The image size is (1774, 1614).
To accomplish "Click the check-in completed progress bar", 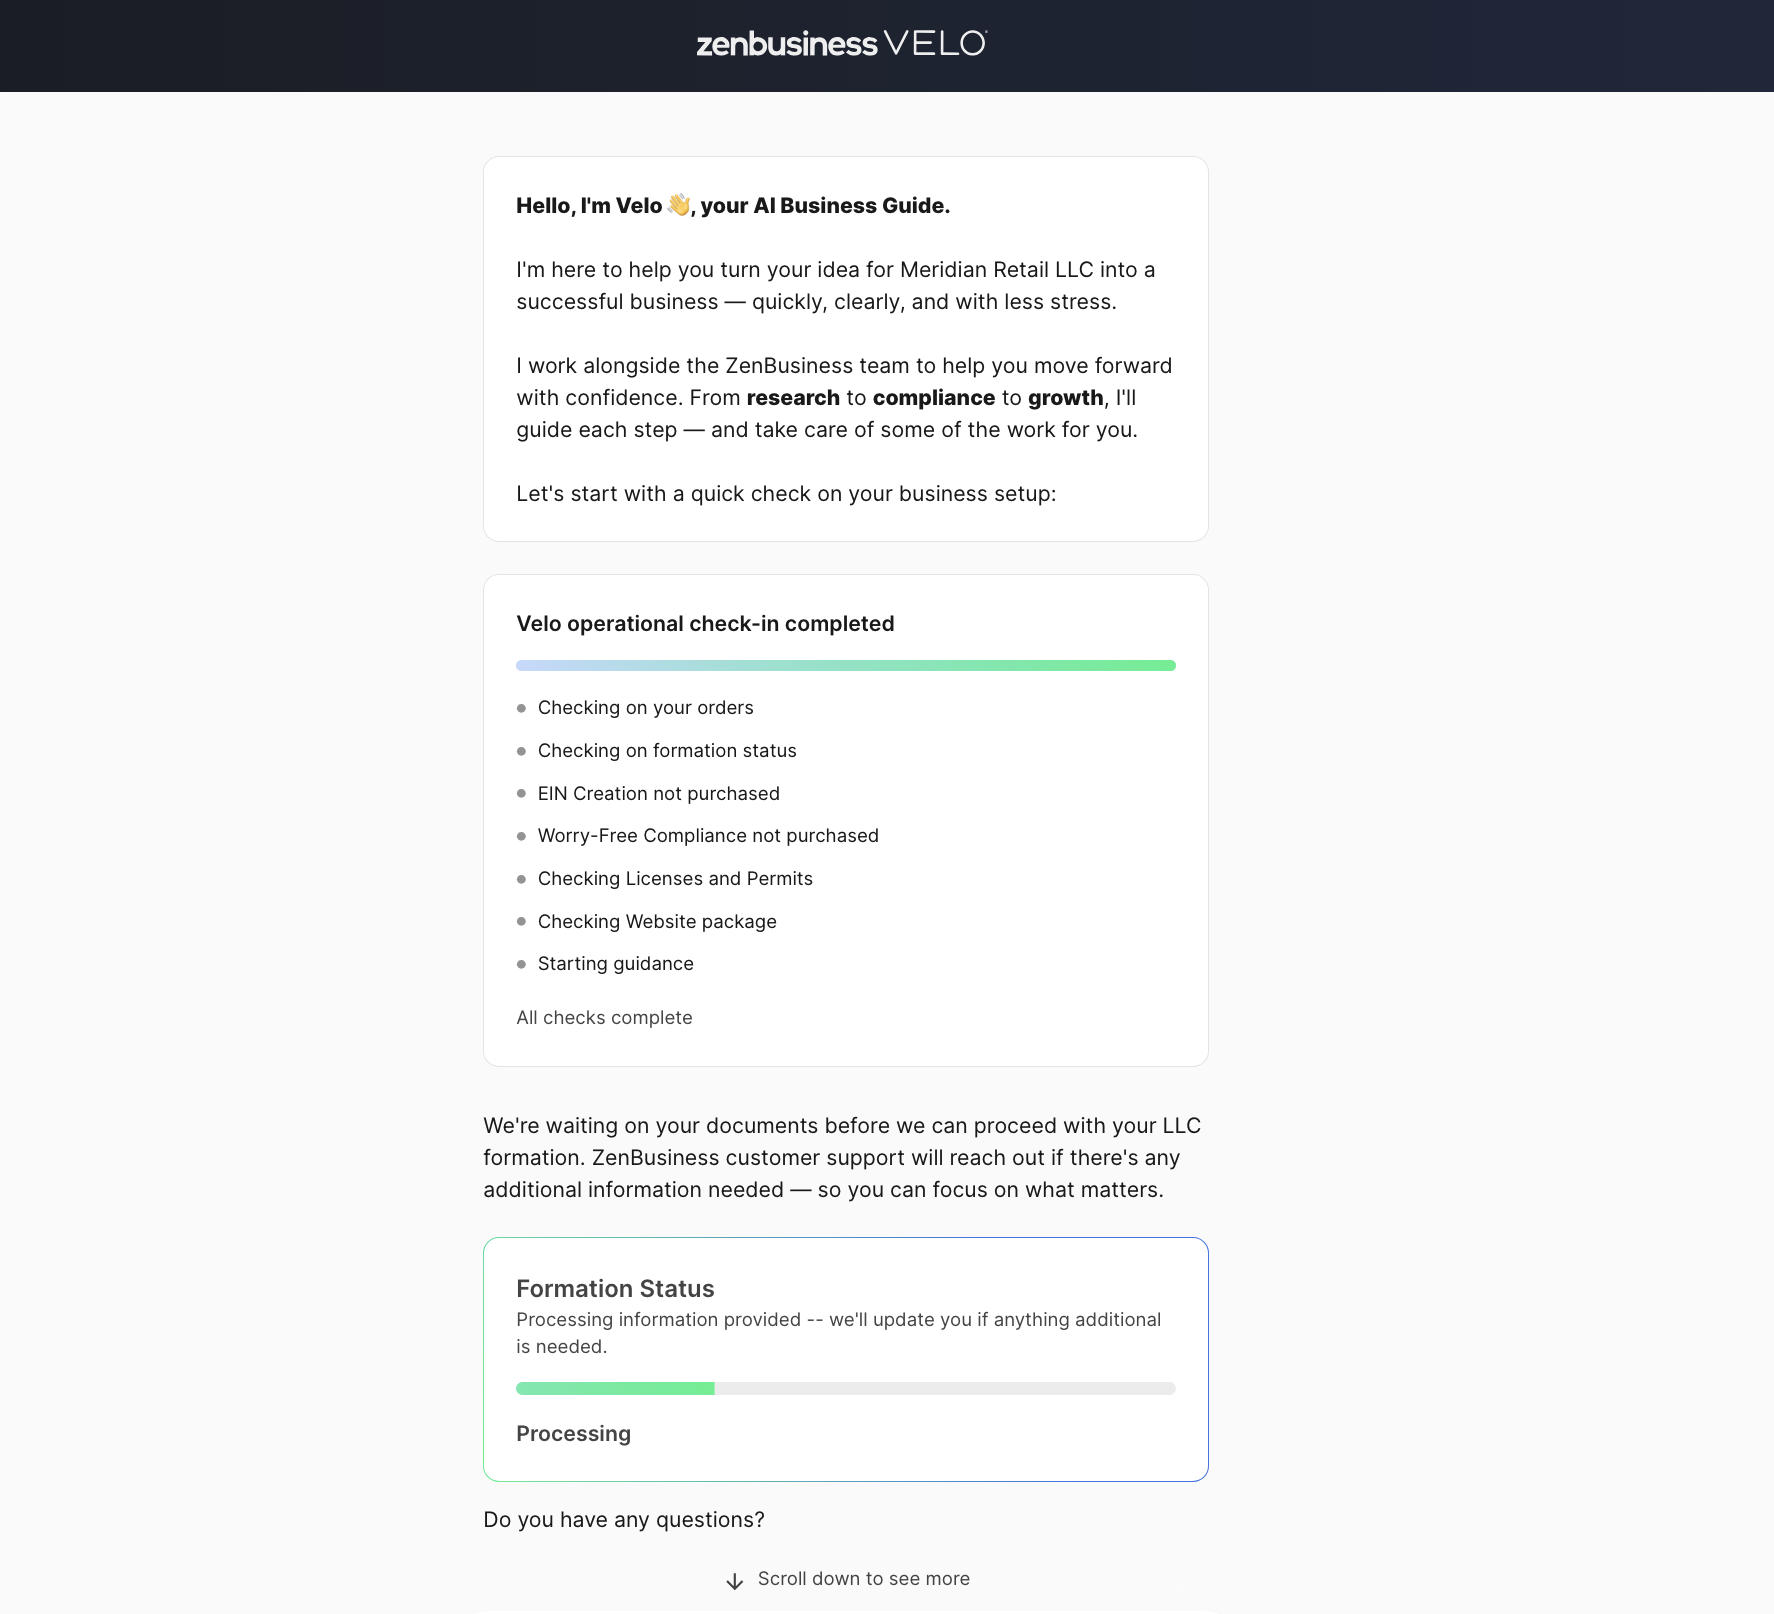I will point(846,665).
